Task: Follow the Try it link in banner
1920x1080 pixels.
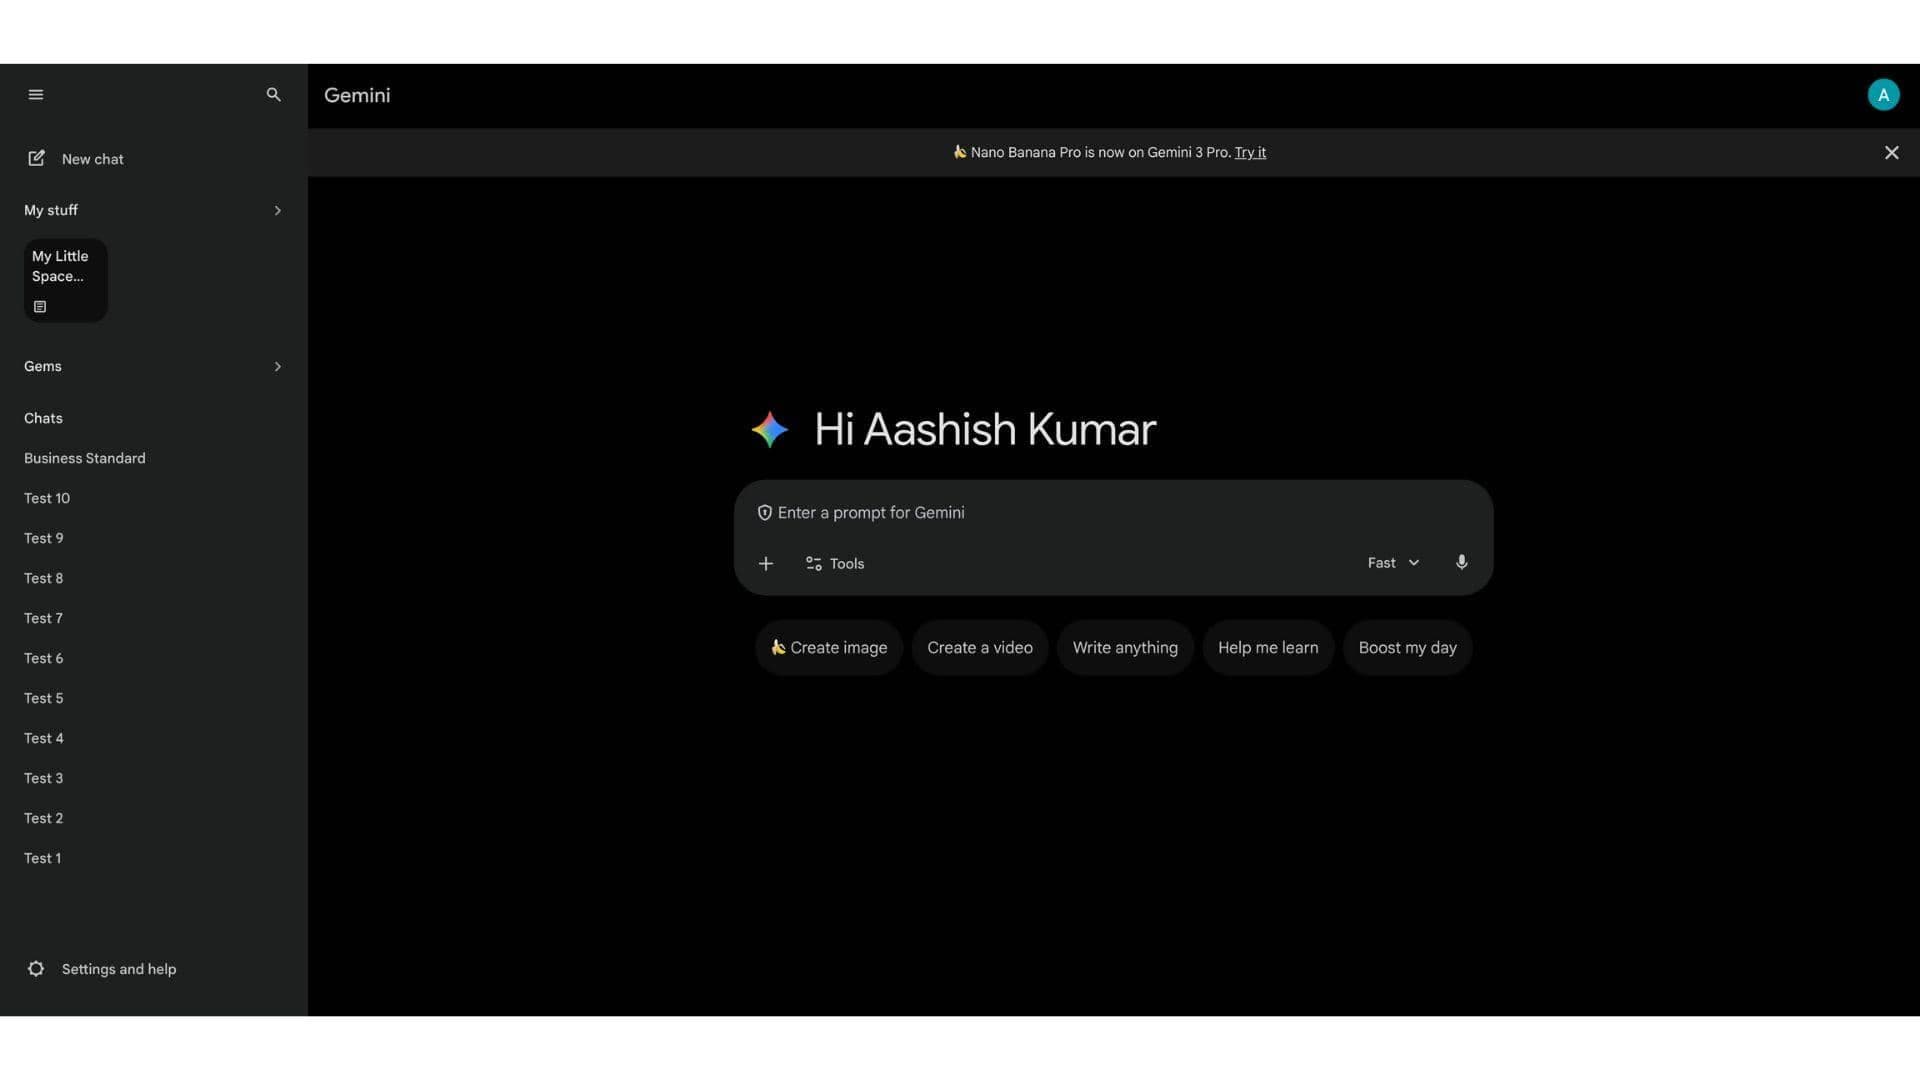Action: coord(1250,153)
